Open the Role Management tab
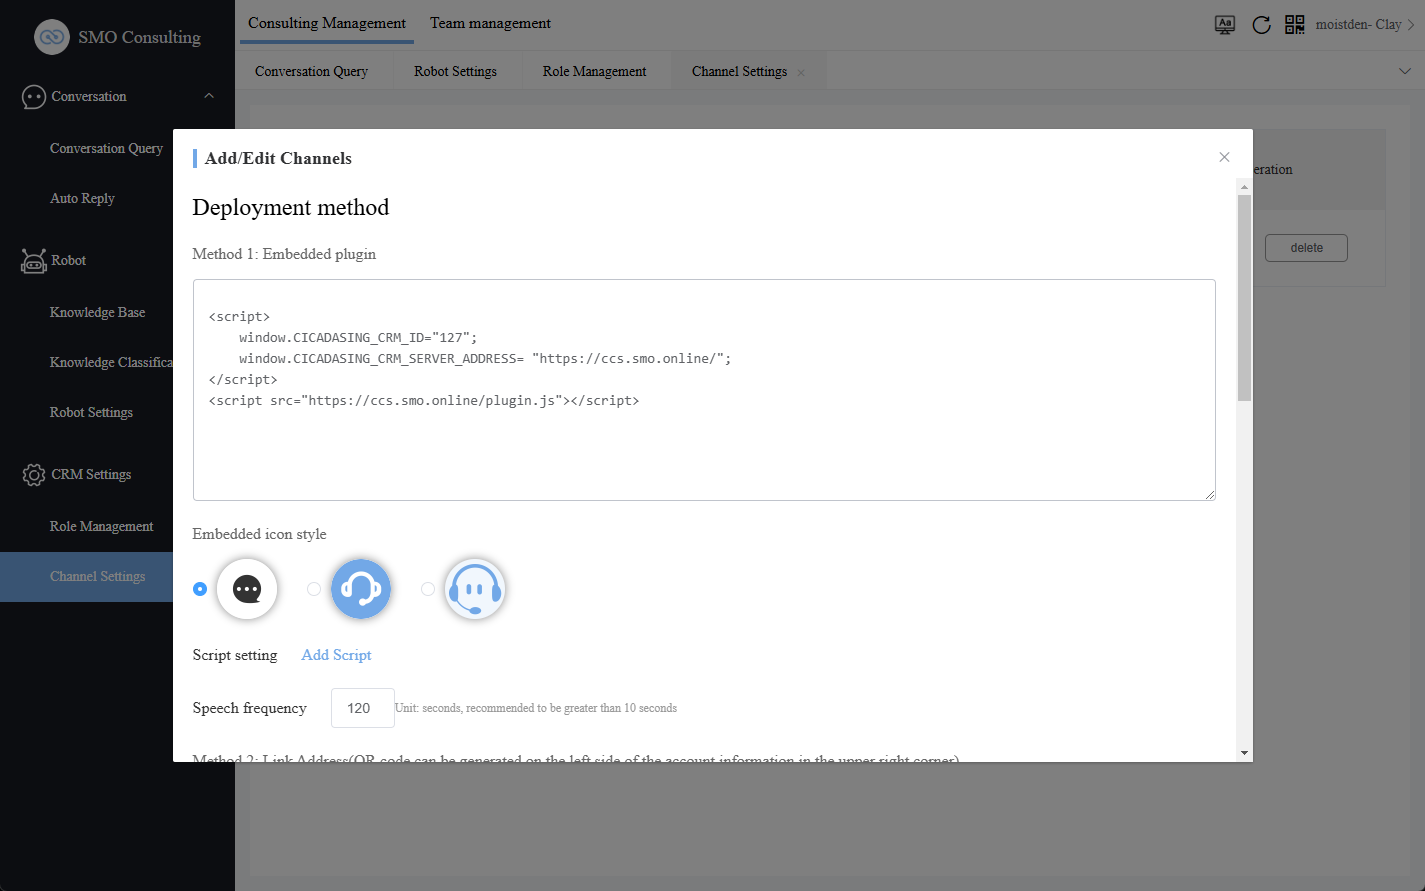 tap(594, 71)
